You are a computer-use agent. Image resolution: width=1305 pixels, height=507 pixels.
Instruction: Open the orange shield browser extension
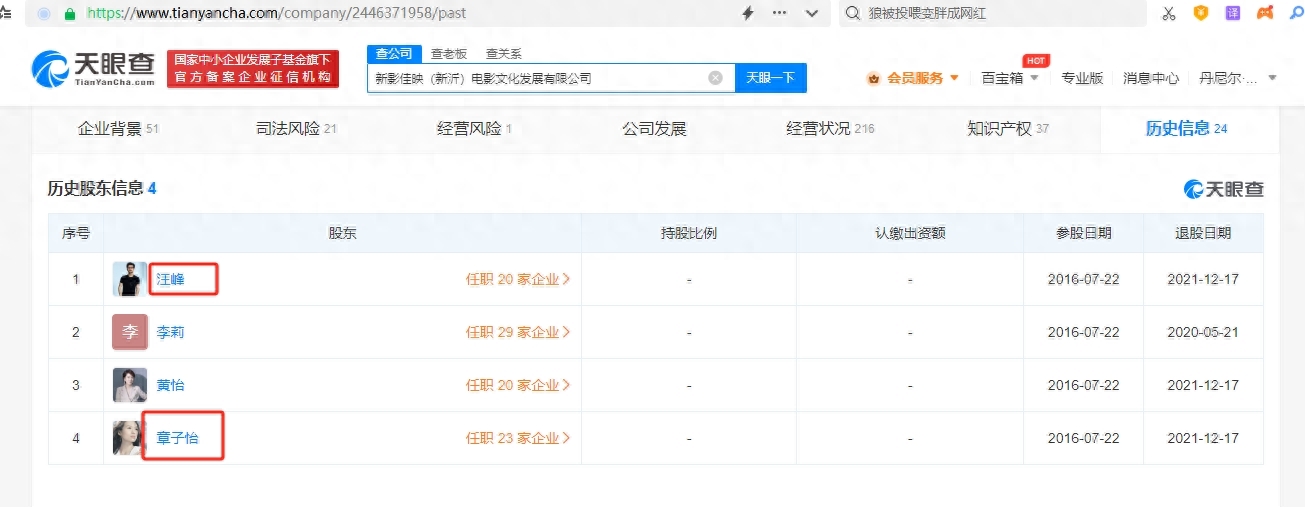pos(1201,13)
